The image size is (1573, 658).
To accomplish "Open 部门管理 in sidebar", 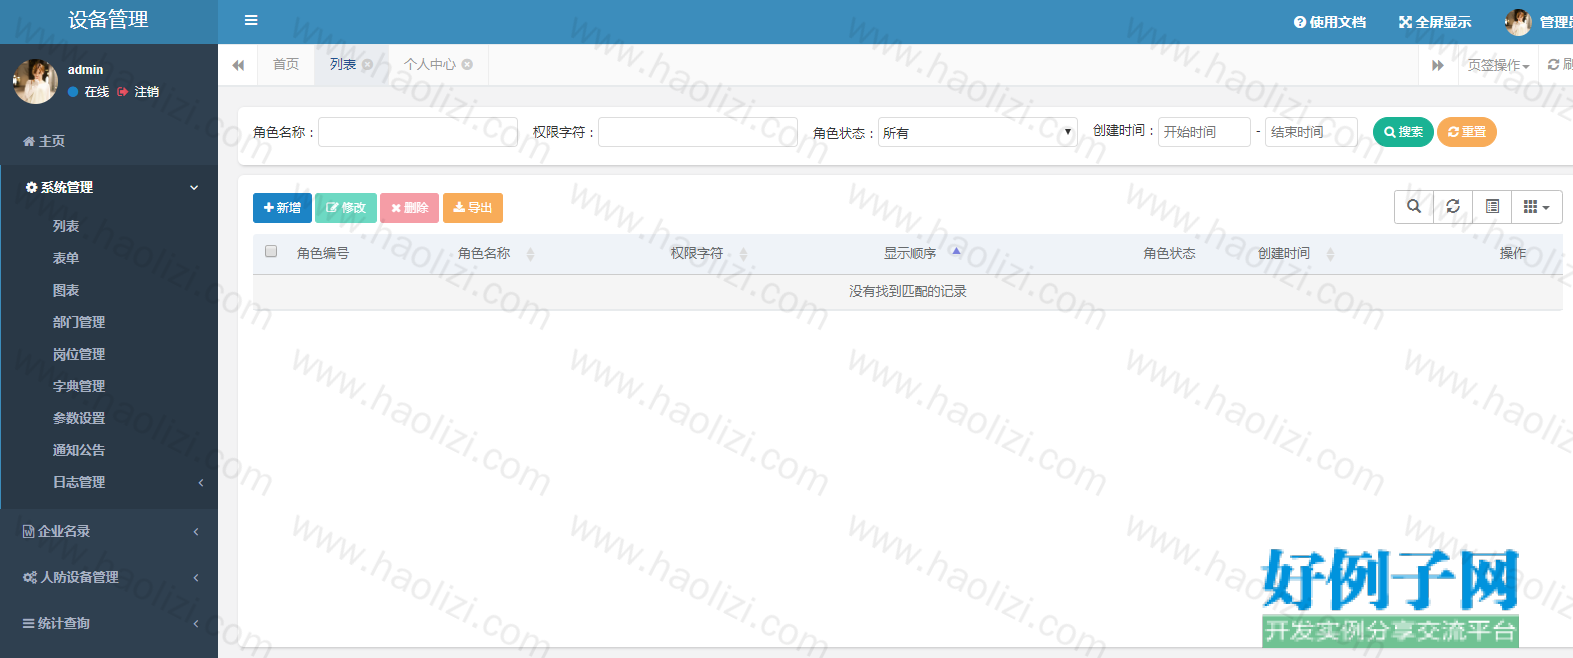I will pos(79,322).
